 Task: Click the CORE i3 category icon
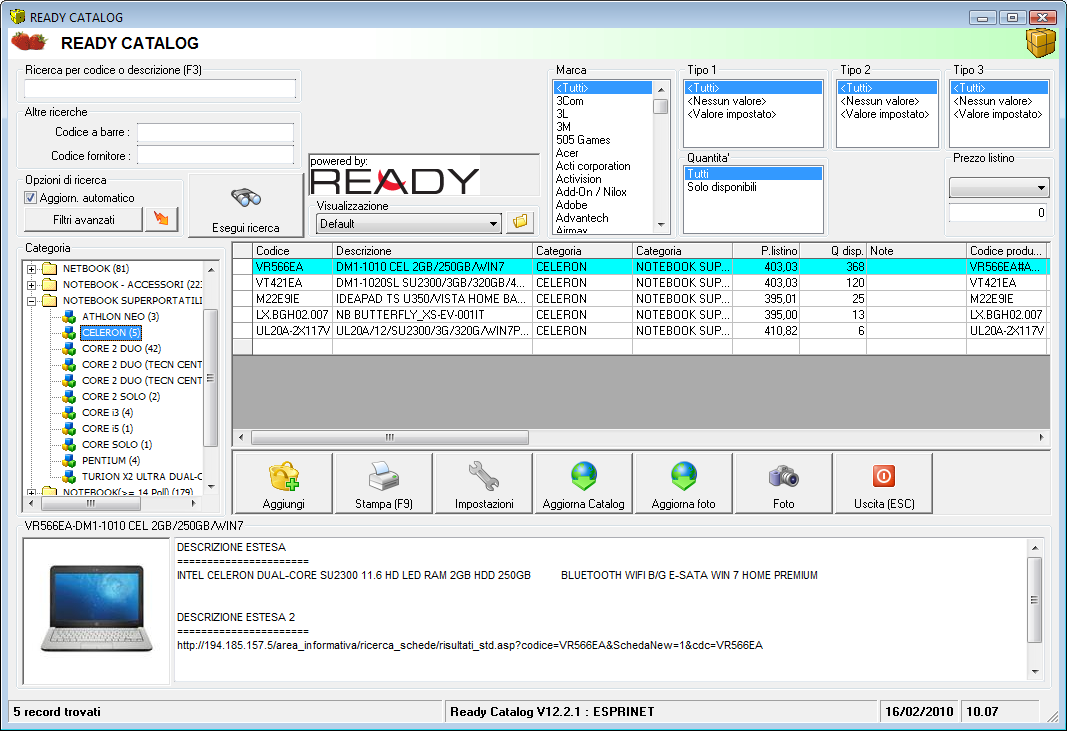[x=69, y=412]
